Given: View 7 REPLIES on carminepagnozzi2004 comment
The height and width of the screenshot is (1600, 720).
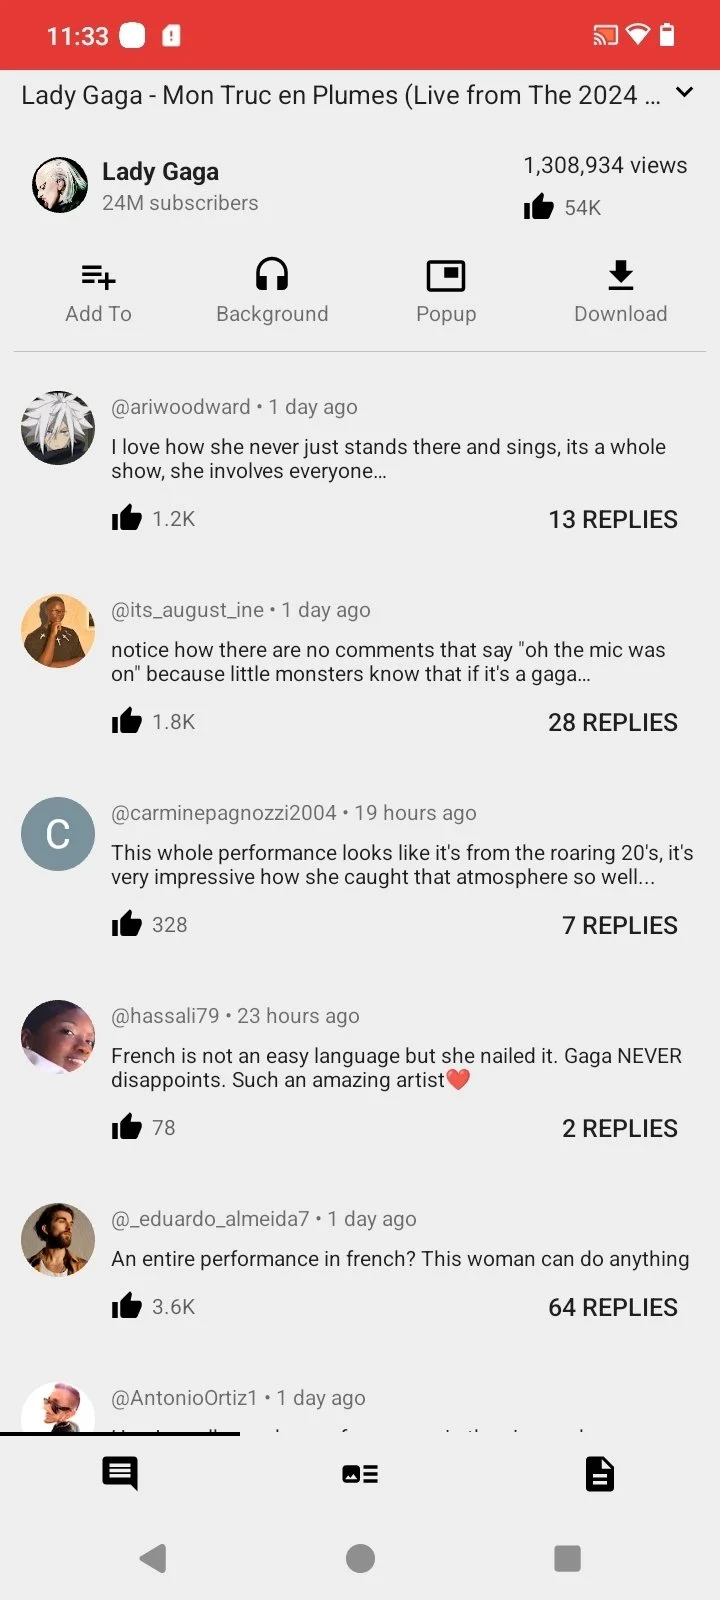Looking at the screenshot, I should [619, 925].
